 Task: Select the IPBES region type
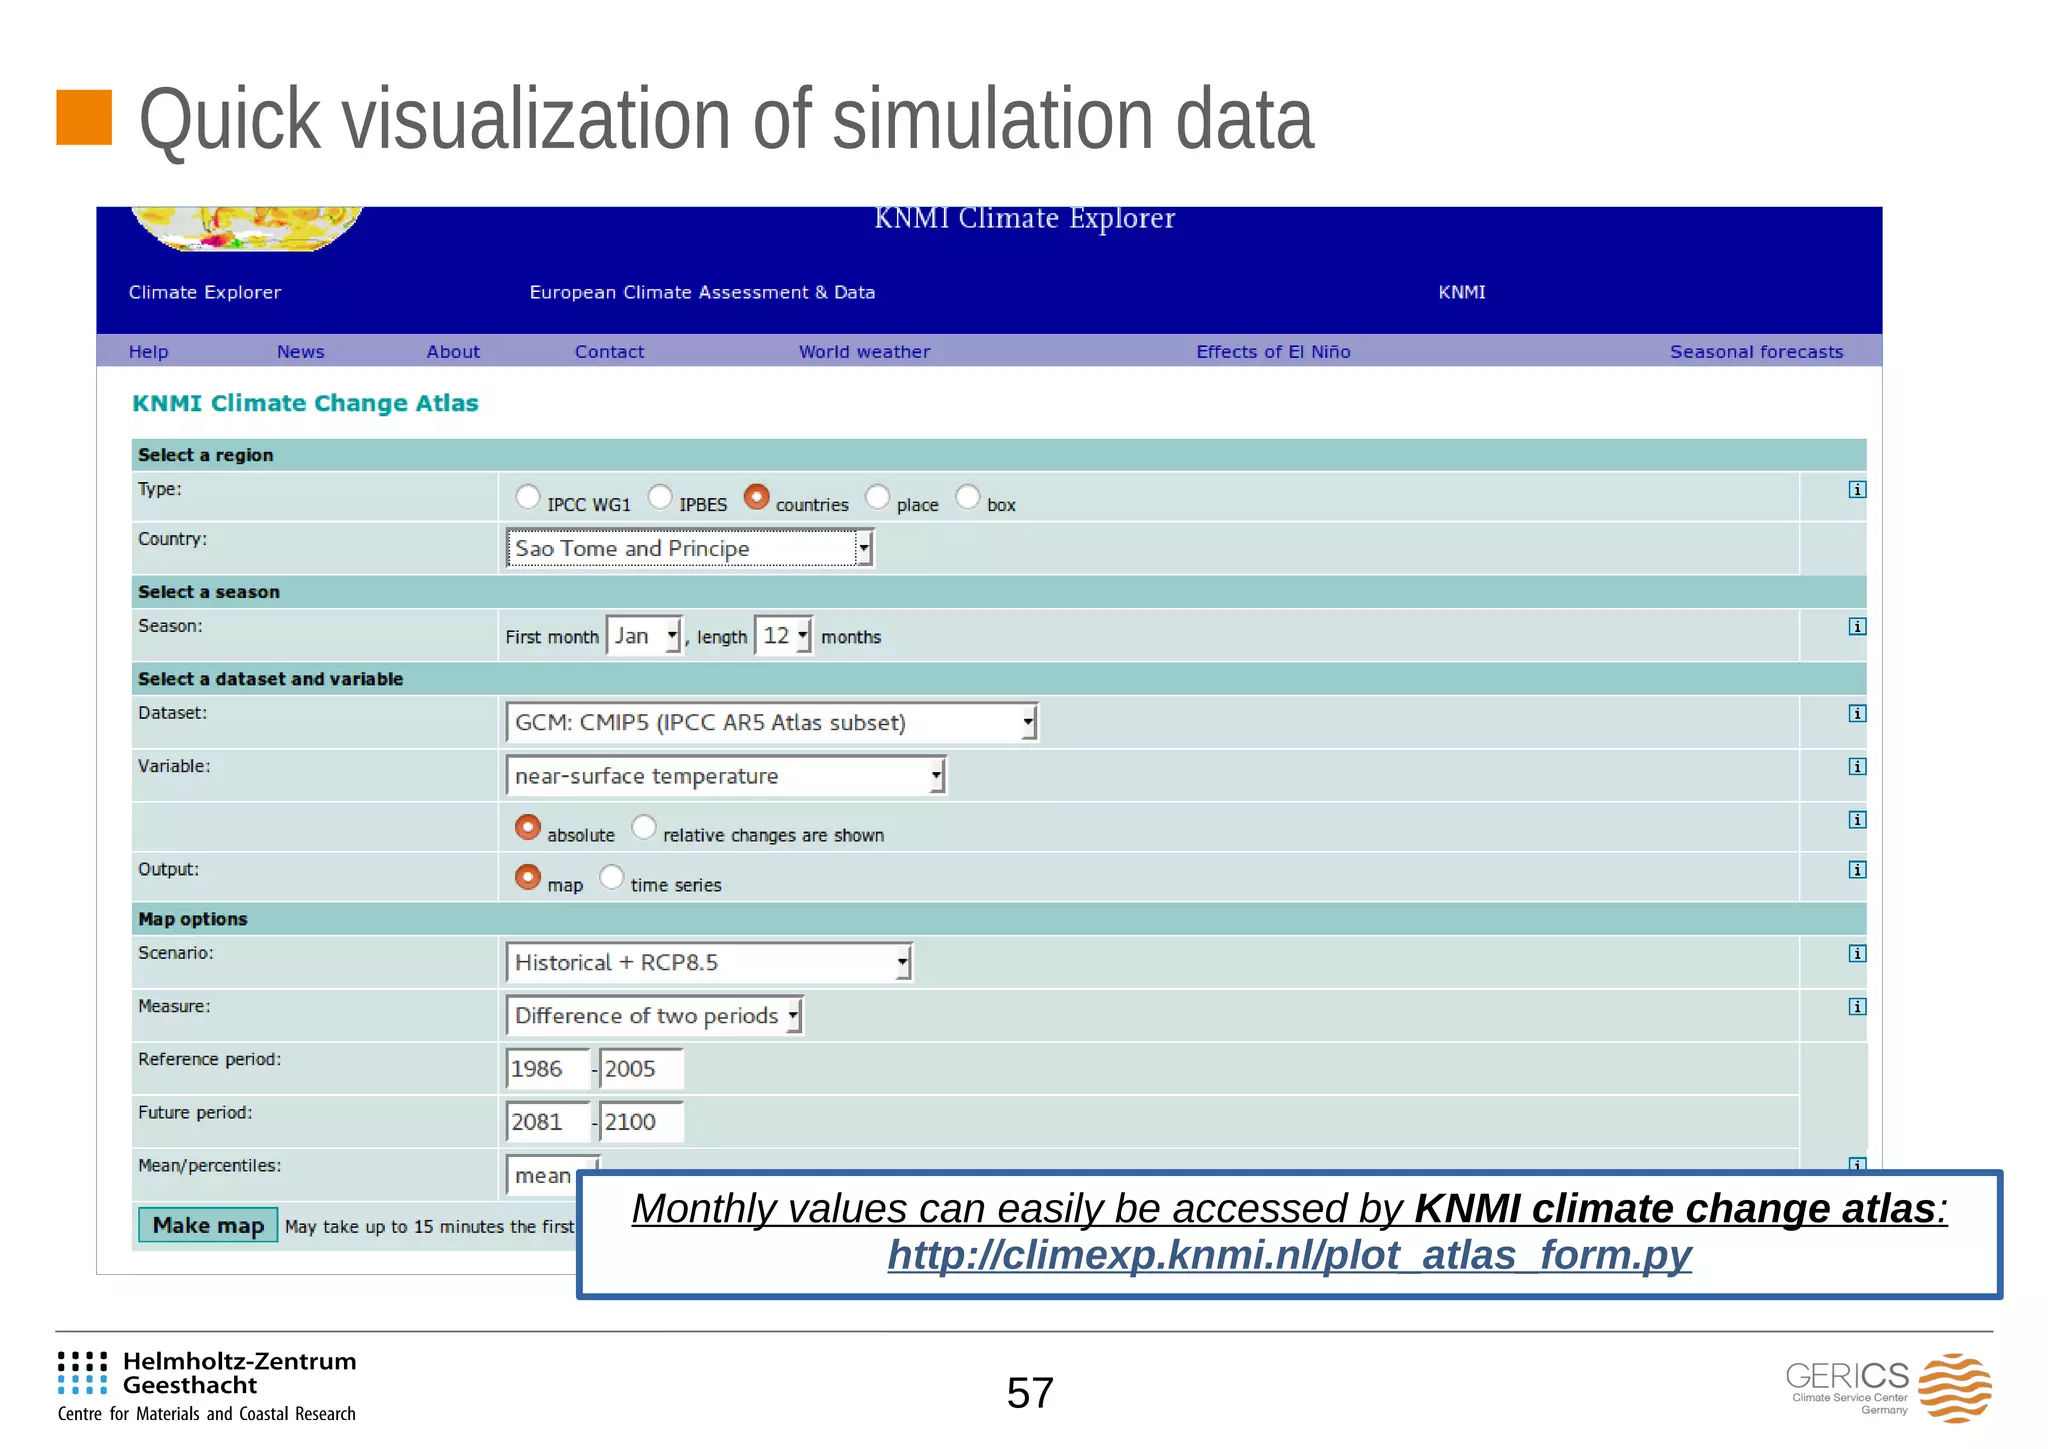(x=660, y=497)
